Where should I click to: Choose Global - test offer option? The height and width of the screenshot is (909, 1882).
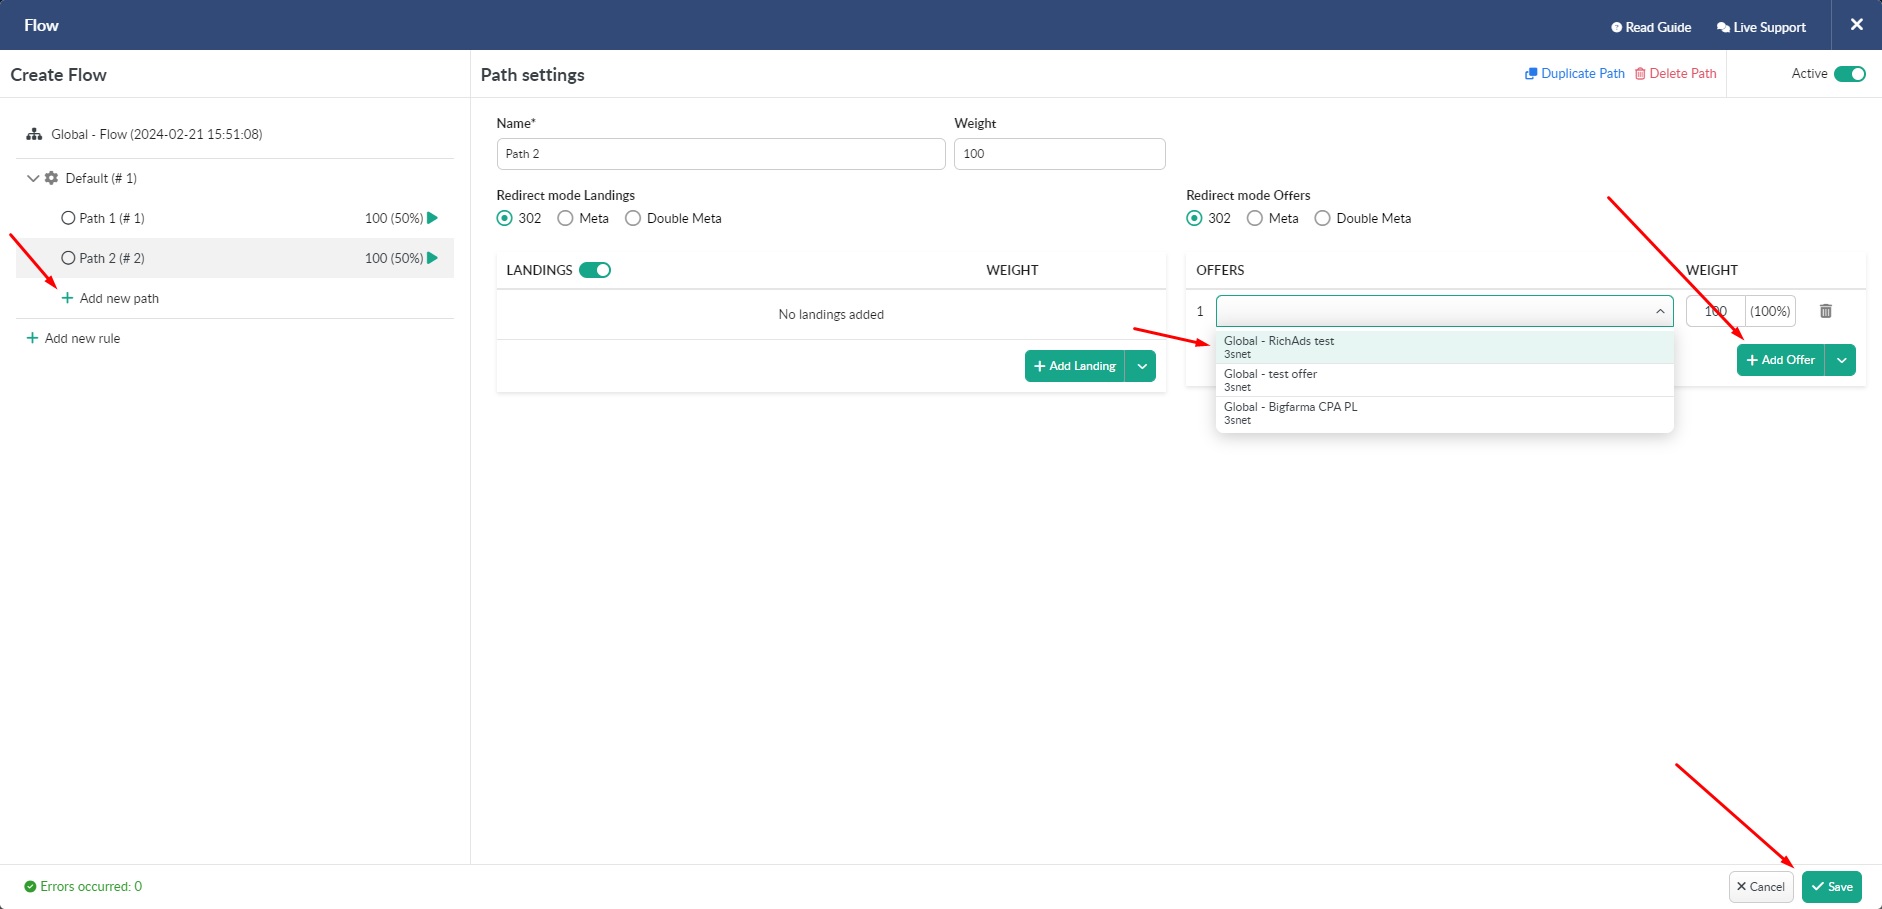(x=1444, y=380)
